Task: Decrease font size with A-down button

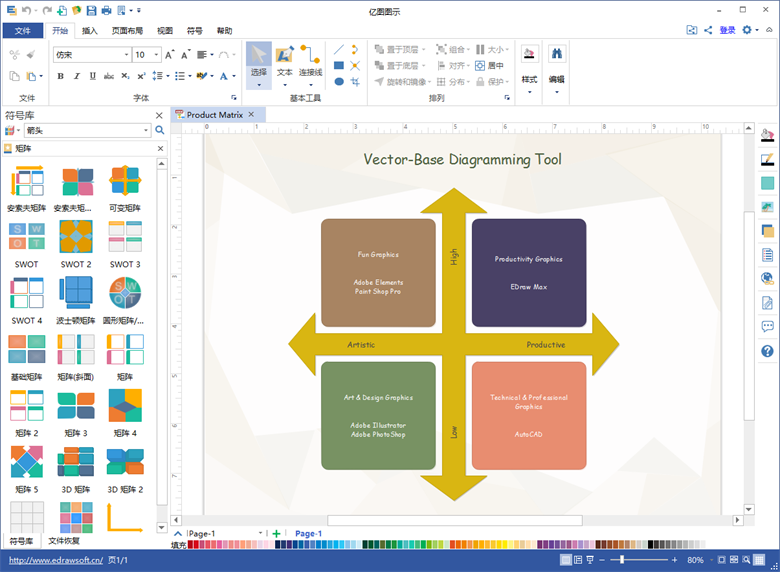Action: tap(186, 55)
